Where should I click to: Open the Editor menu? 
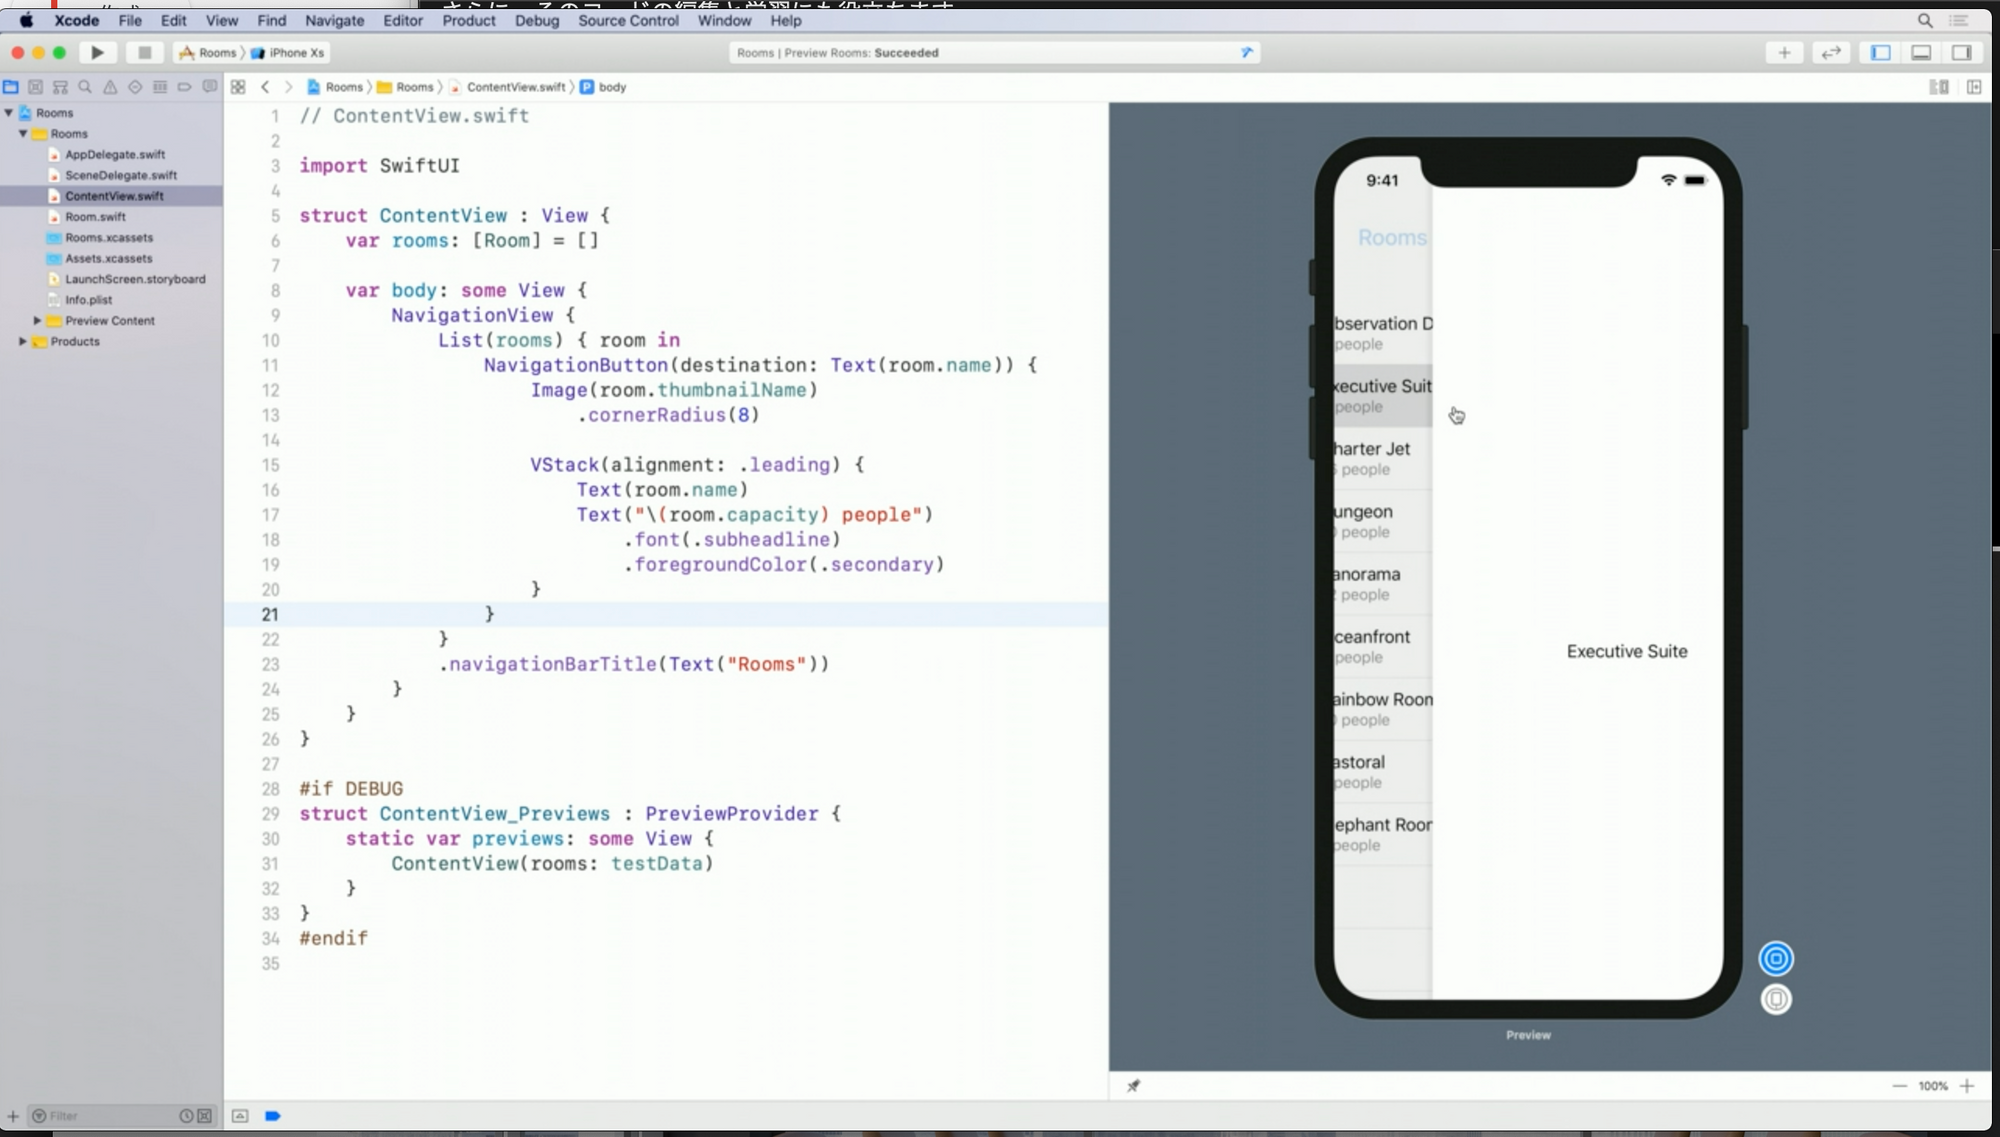coord(403,20)
